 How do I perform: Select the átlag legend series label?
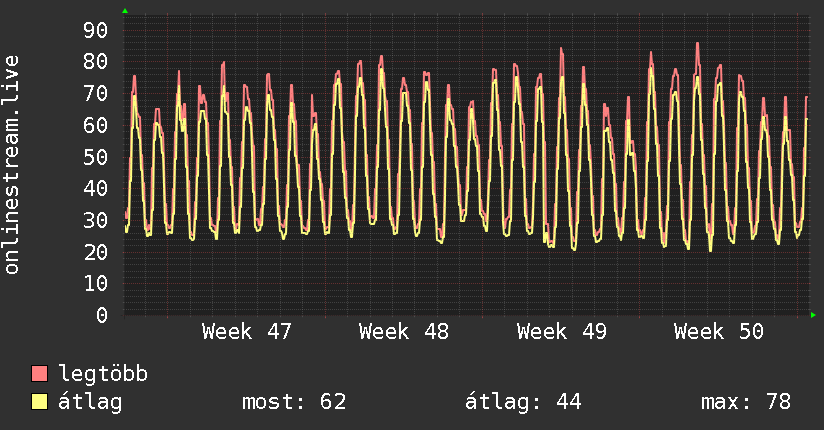[90, 402]
